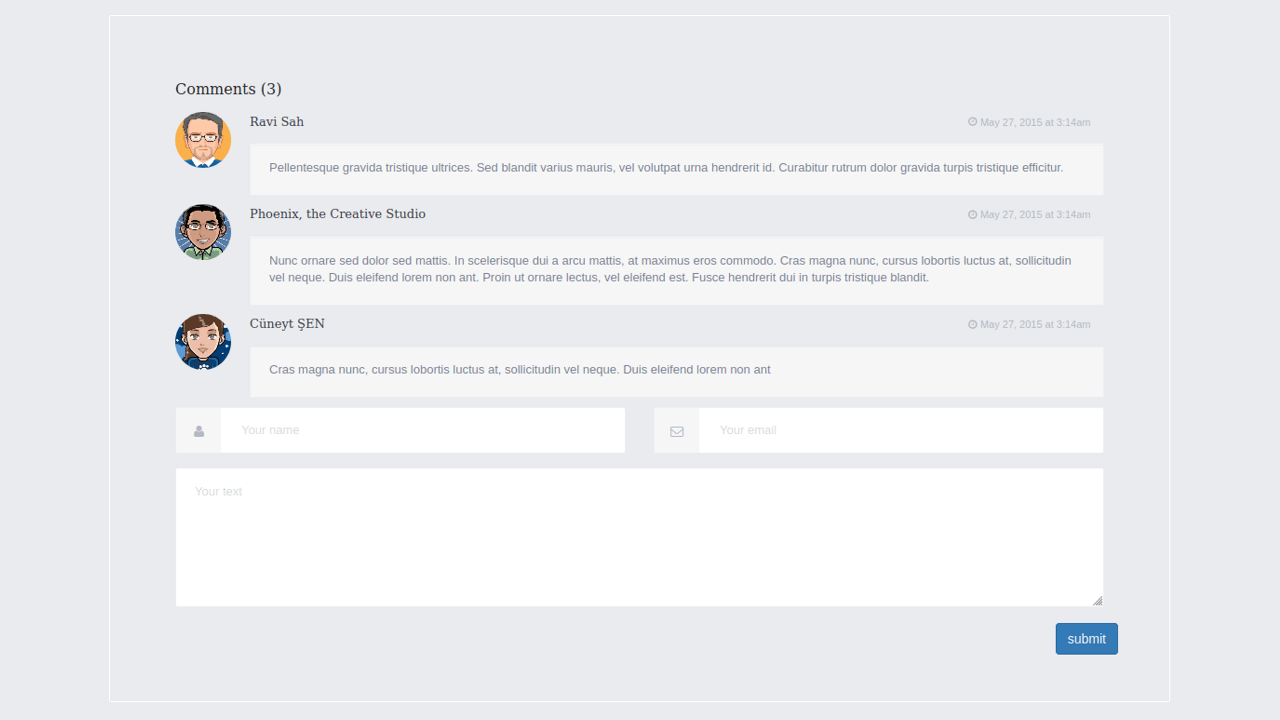Select the commenter name Ravi Sah

coord(277,121)
